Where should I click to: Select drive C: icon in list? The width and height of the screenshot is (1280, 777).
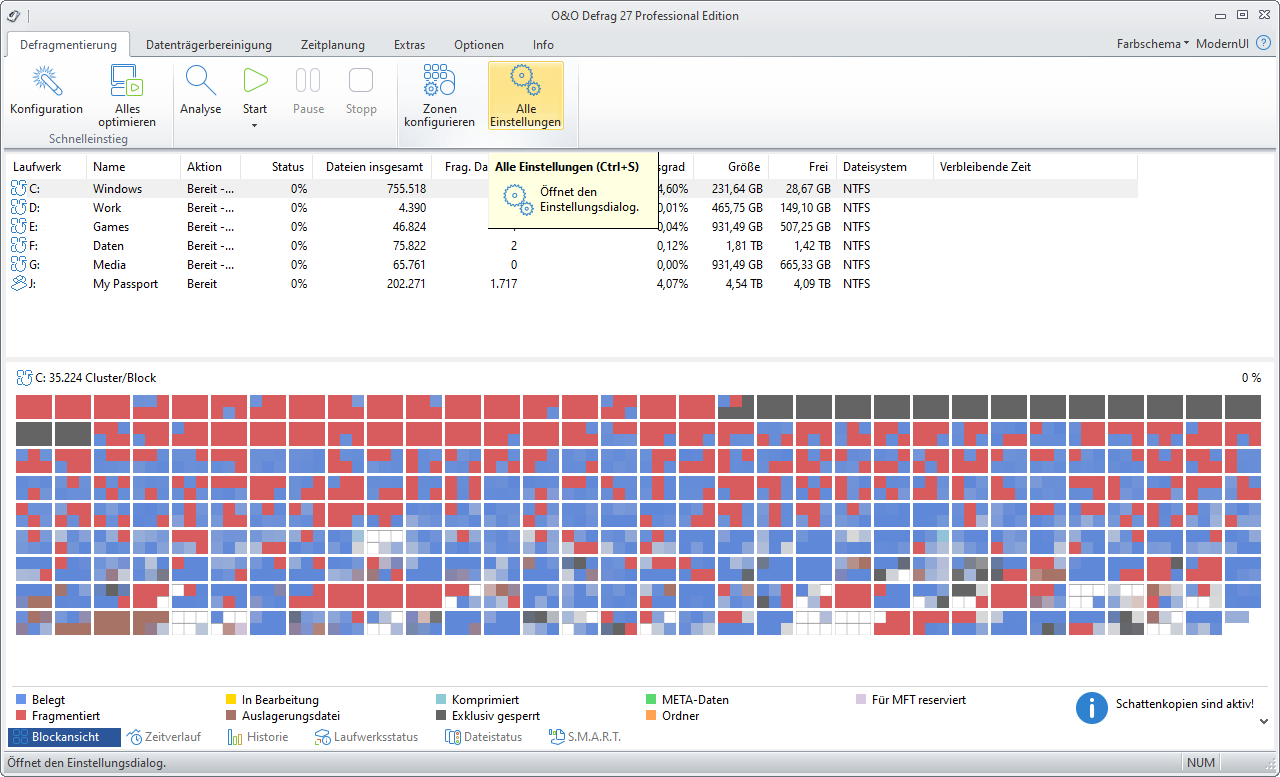(19, 188)
